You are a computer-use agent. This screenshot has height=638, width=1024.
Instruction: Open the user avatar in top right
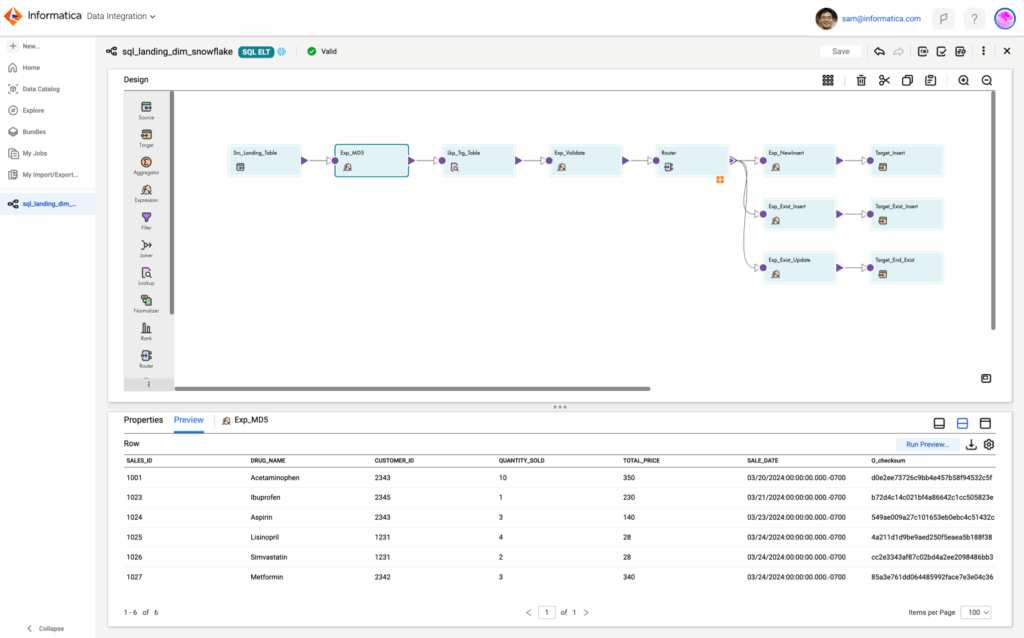pyautogui.click(x=1004, y=19)
